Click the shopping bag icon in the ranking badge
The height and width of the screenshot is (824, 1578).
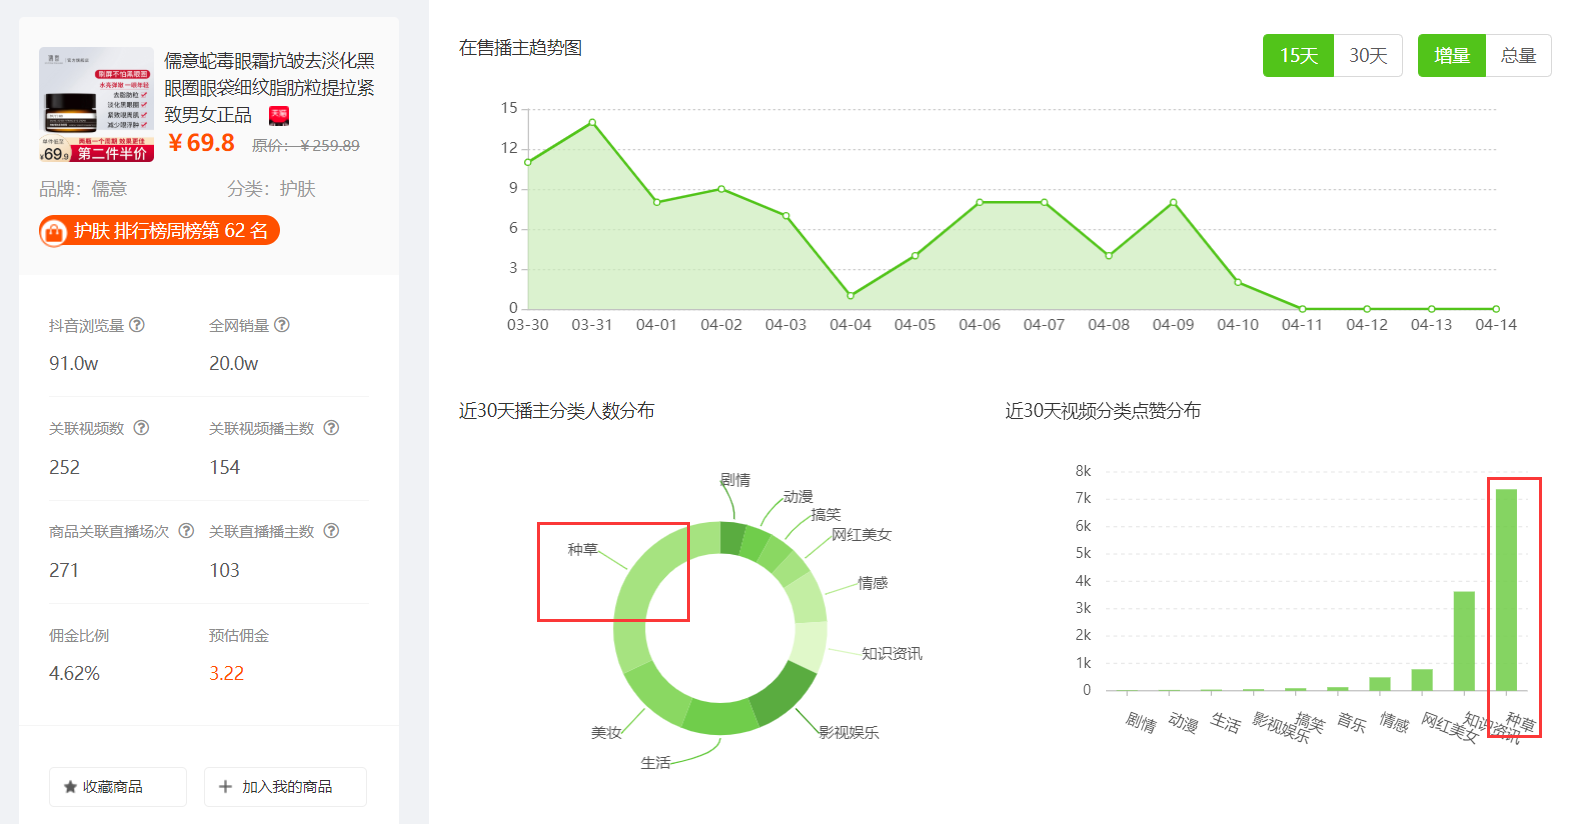(55, 231)
